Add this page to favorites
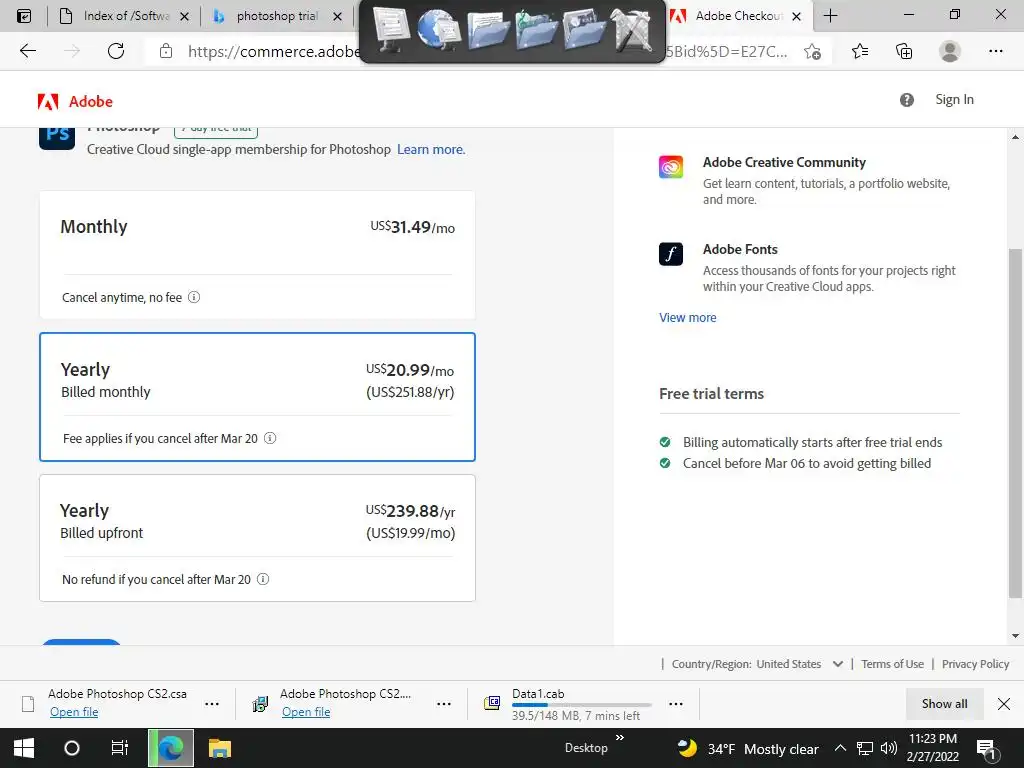The image size is (1024, 768). (x=812, y=51)
